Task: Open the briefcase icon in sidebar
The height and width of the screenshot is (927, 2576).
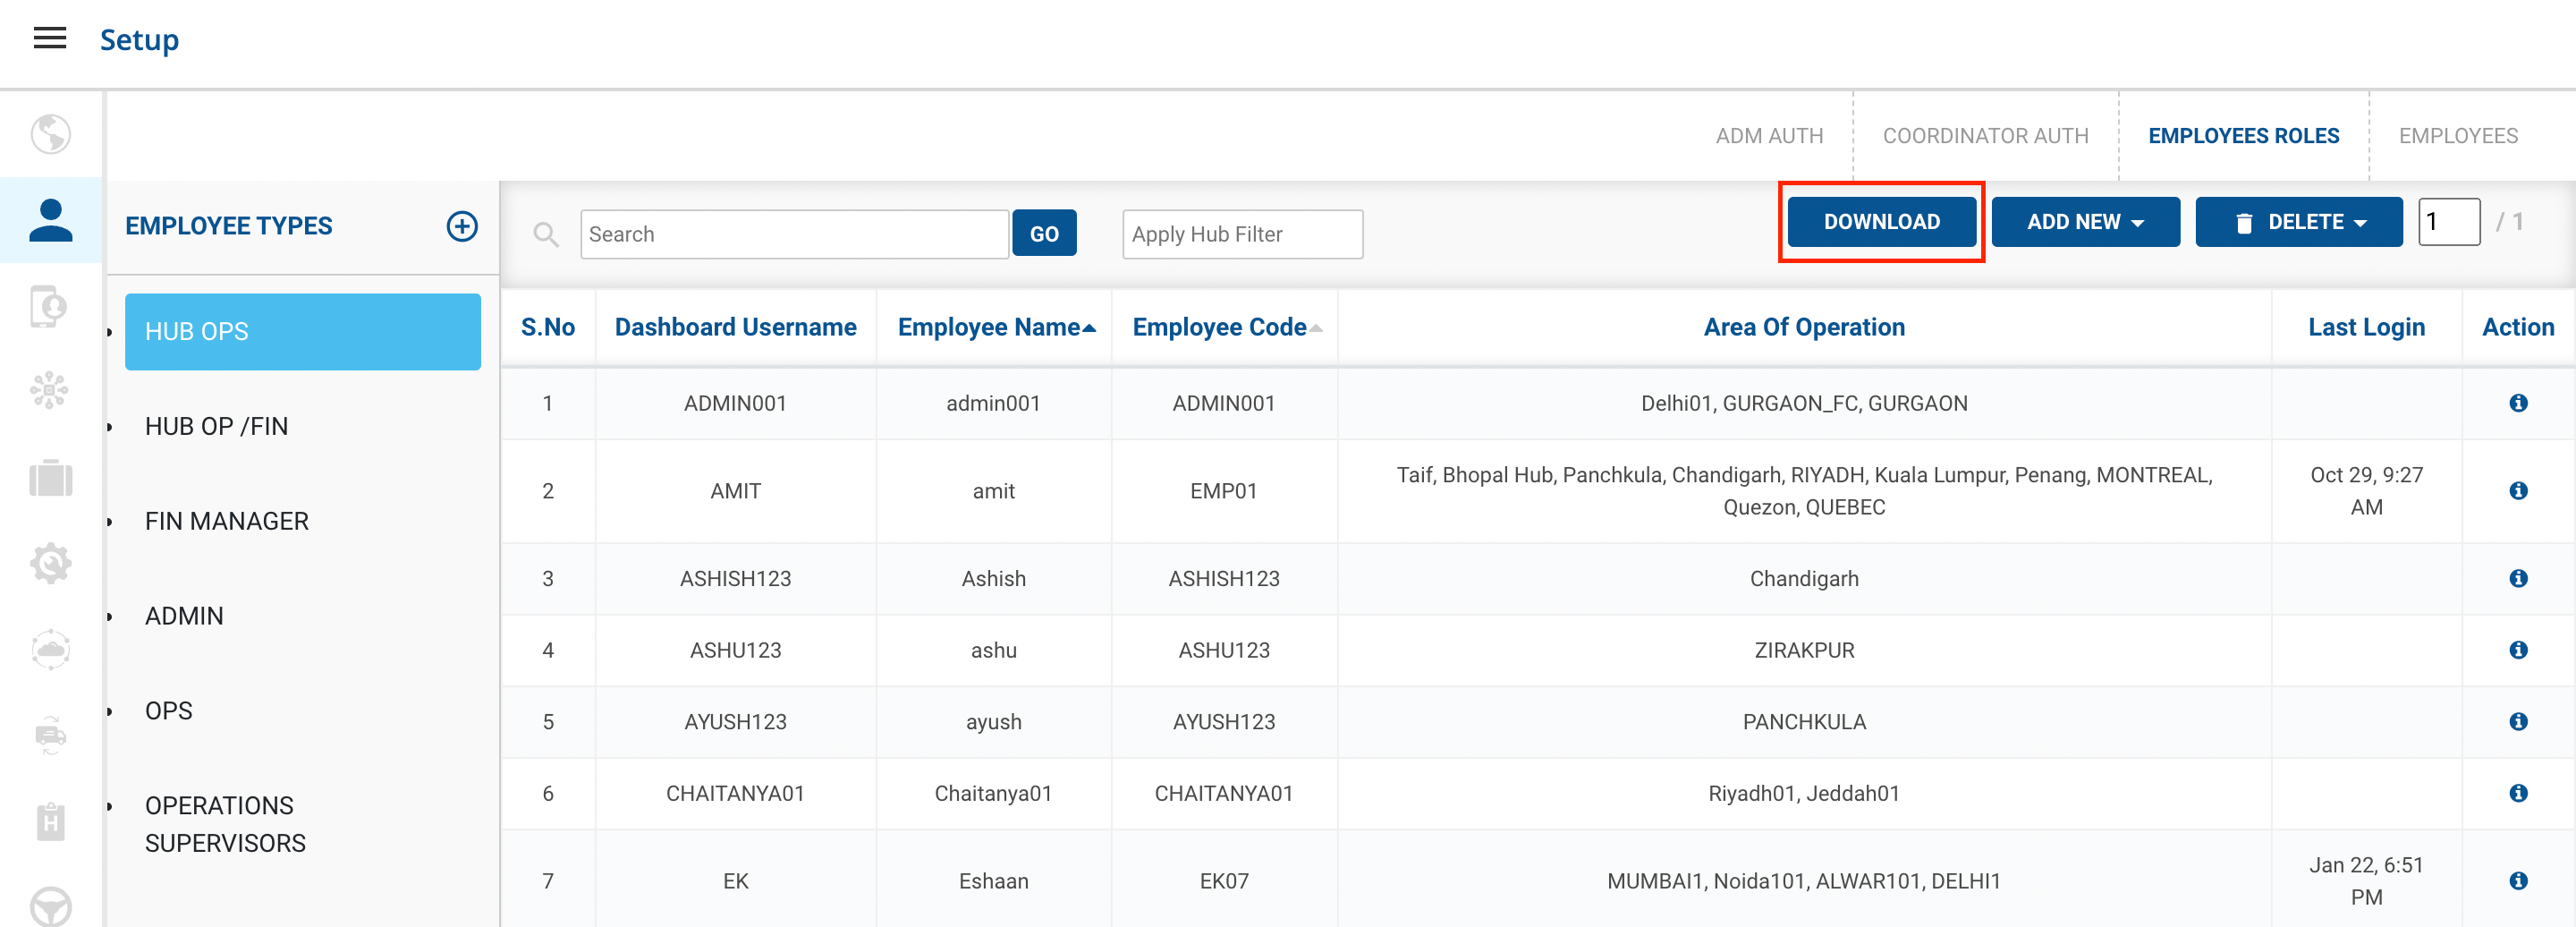Action: pos(50,478)
